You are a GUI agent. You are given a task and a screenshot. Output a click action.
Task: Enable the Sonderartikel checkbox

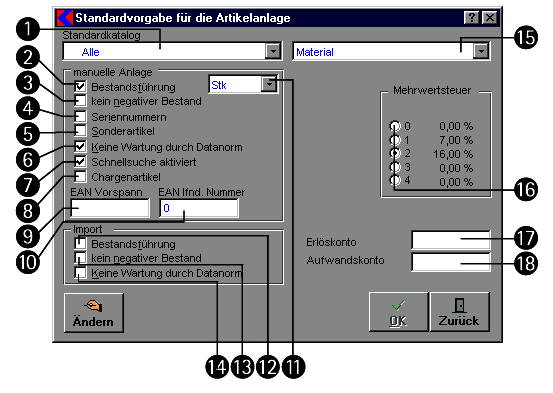tap(80, 131)
